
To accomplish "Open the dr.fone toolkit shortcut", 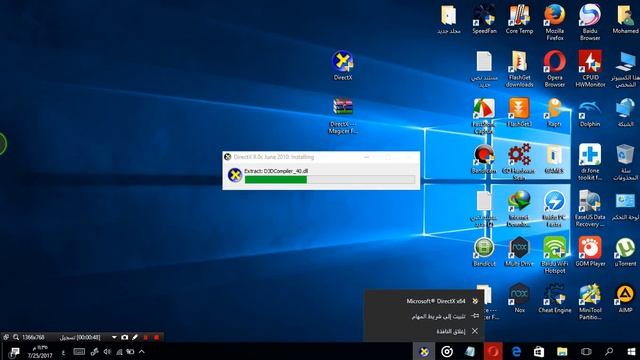I will point(590,162).
